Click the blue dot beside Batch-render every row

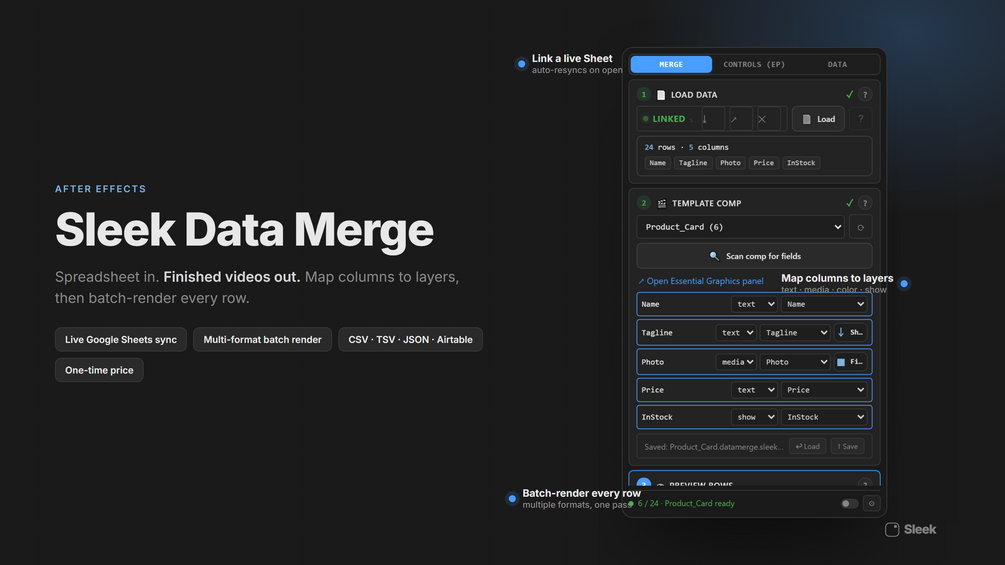(511, 498)
